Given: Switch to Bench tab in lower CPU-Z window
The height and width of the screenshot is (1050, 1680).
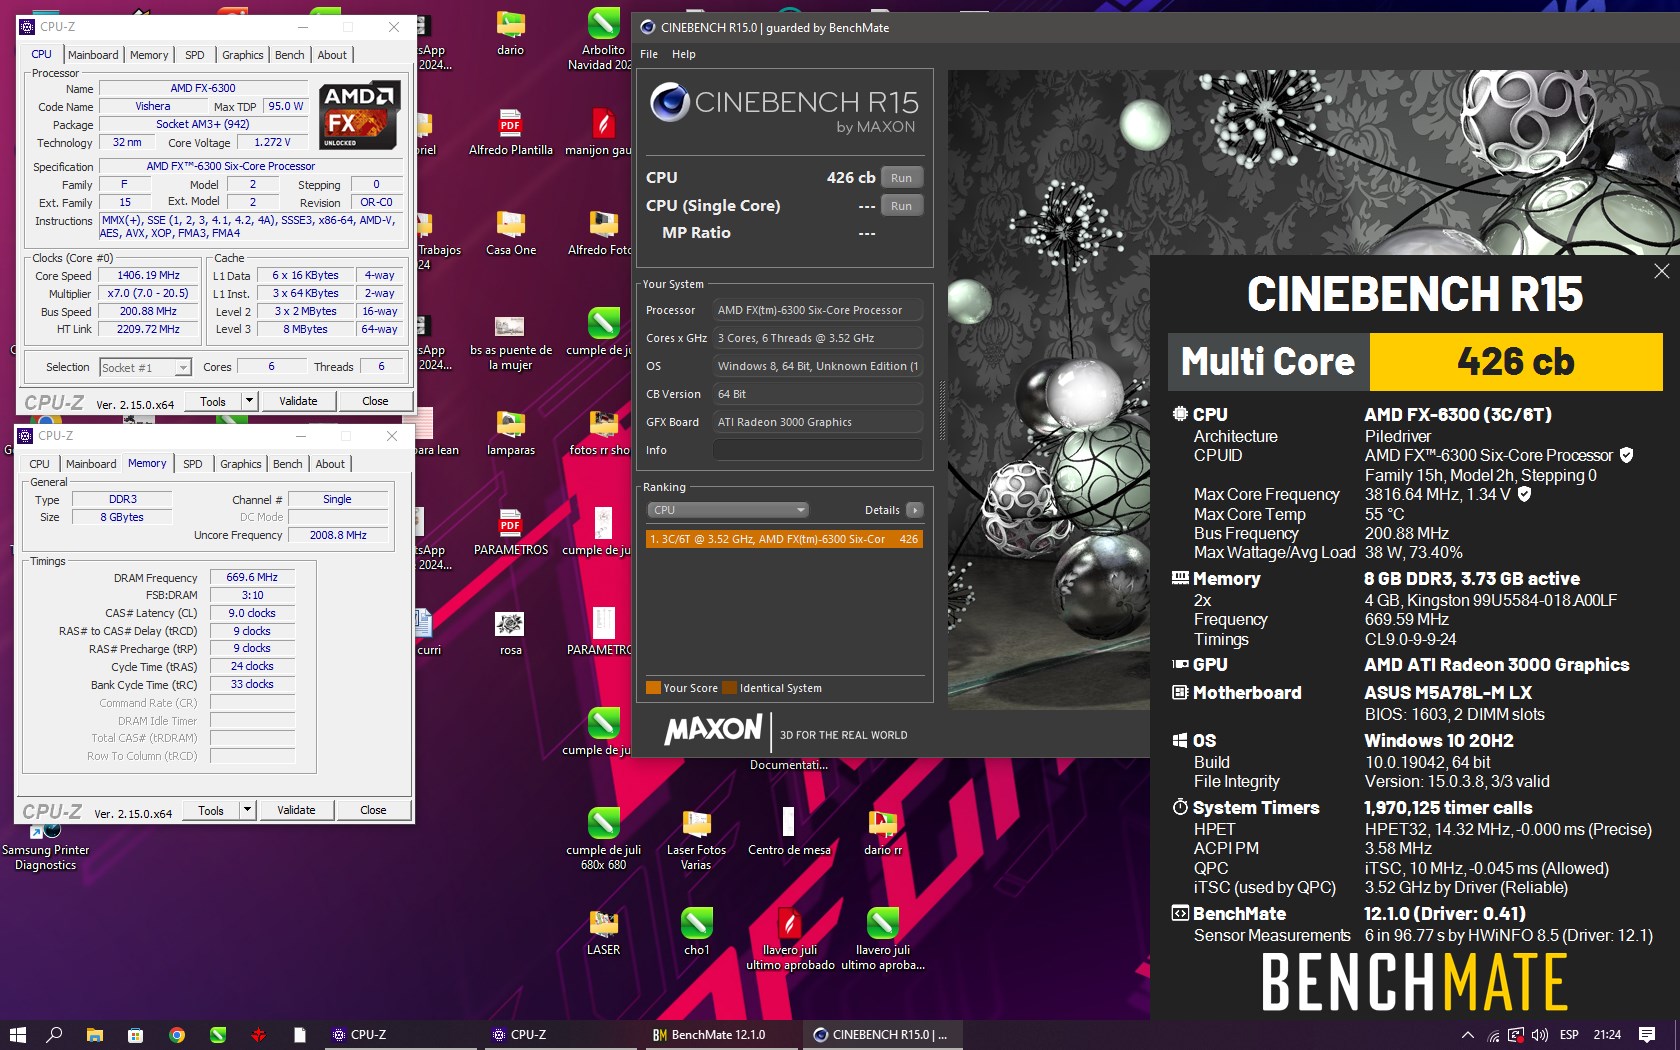Looking at the screenshot, I should (287, 464).
